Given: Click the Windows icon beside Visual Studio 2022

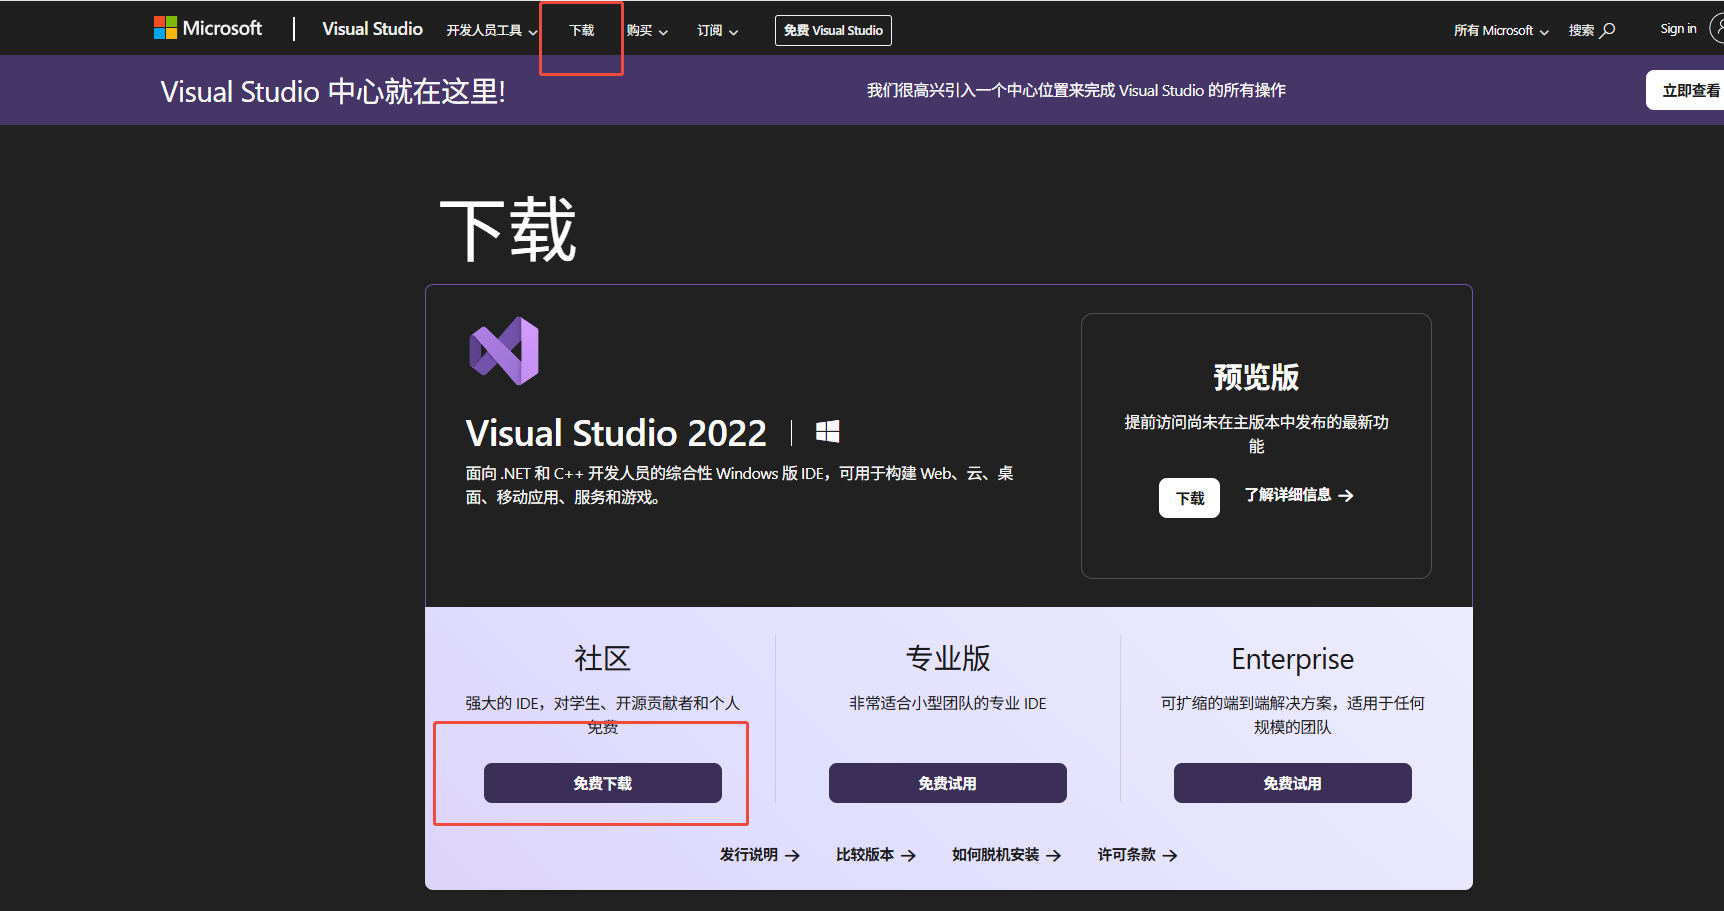Looking at the screenshot, I should [x=827, y=431].
